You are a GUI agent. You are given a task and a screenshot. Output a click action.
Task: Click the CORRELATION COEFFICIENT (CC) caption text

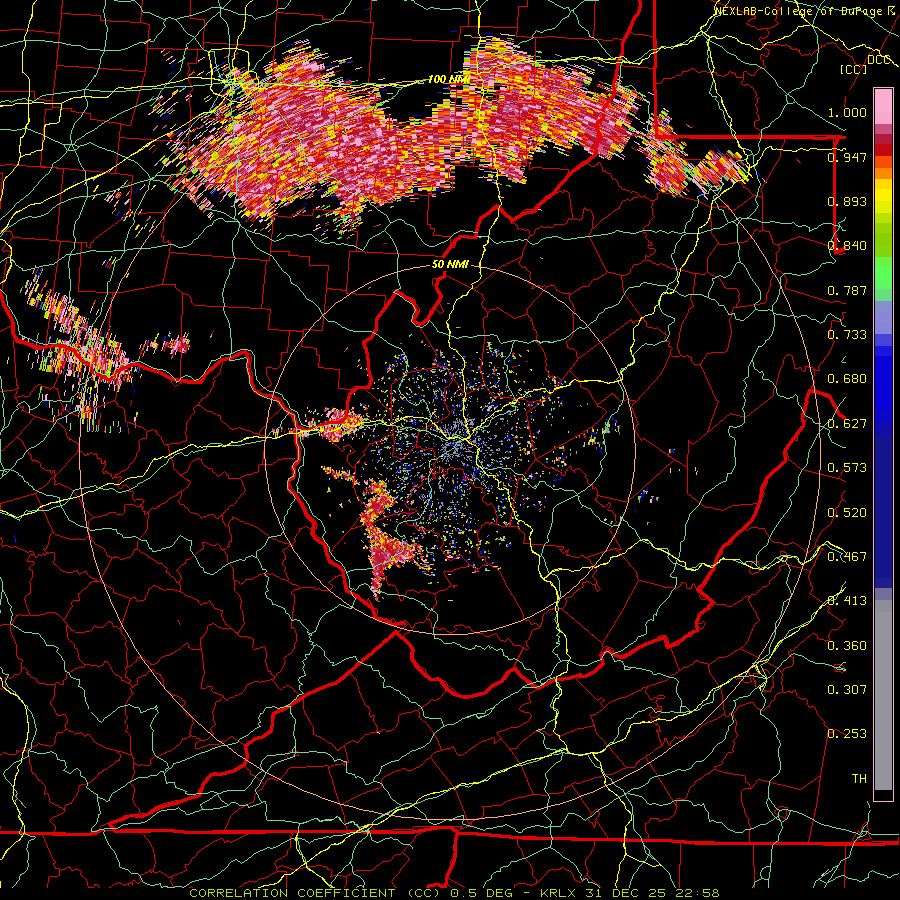click(x=315, y=893)
